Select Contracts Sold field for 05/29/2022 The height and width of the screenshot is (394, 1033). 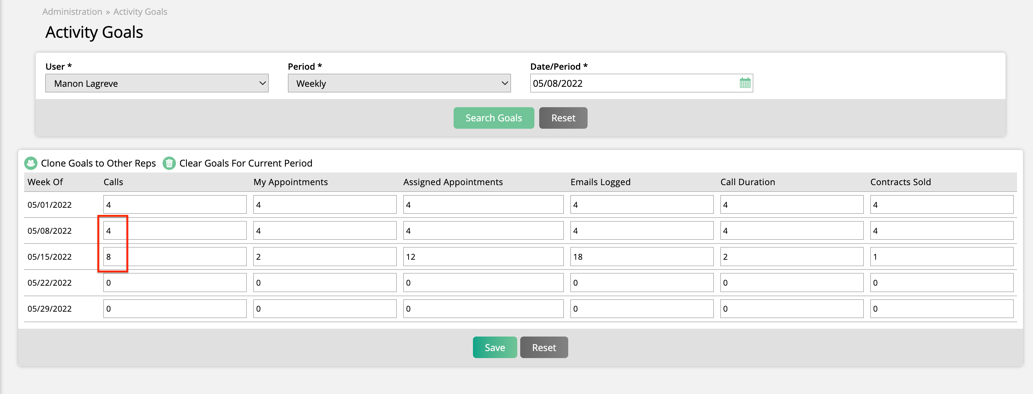pos(941,308)
